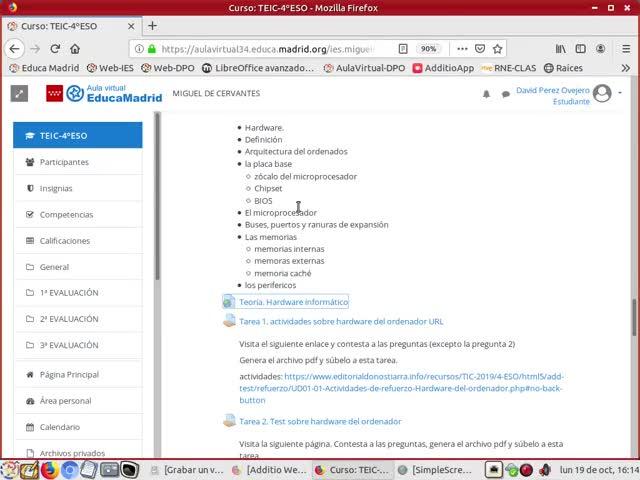Open messages speech bubble icon
Viewport: 640px width, 480px height.
click(x=506, y=94)
